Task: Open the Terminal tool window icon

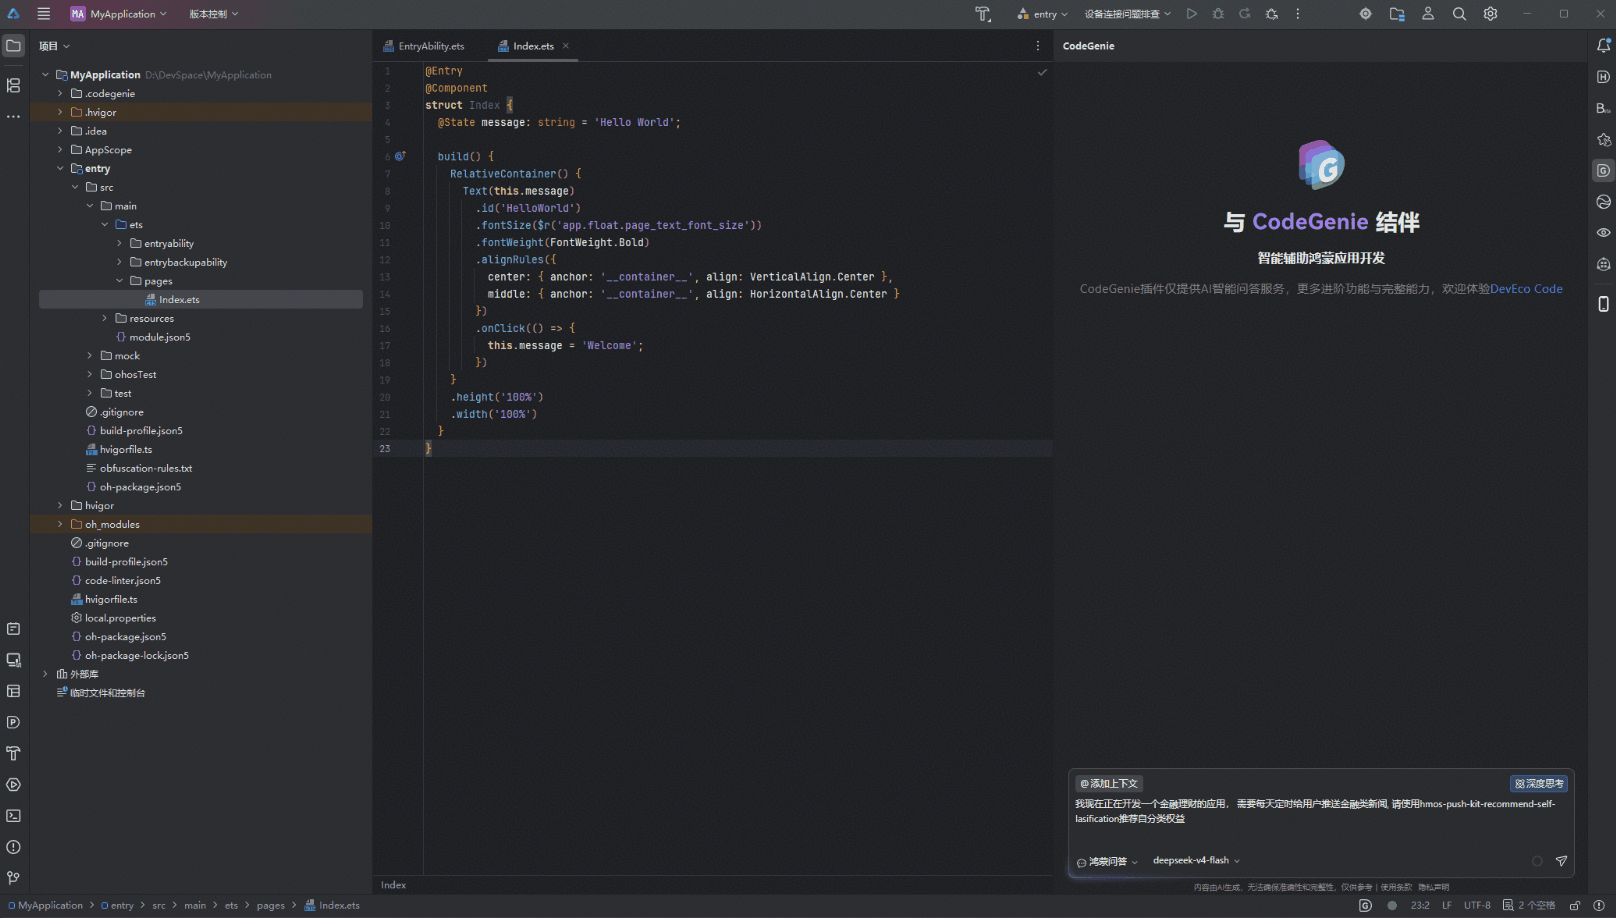Action: click(x=13, y=816)
